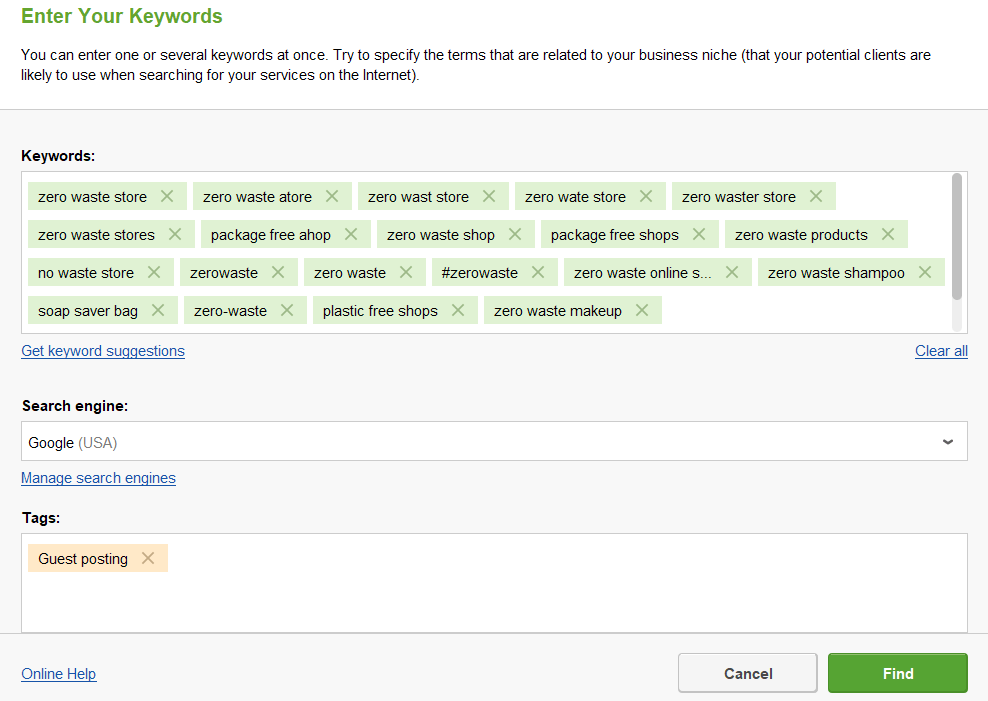Delete the 'zero waste makeup' keyword
Screen dimensions: 988x701
pos(642,309)
